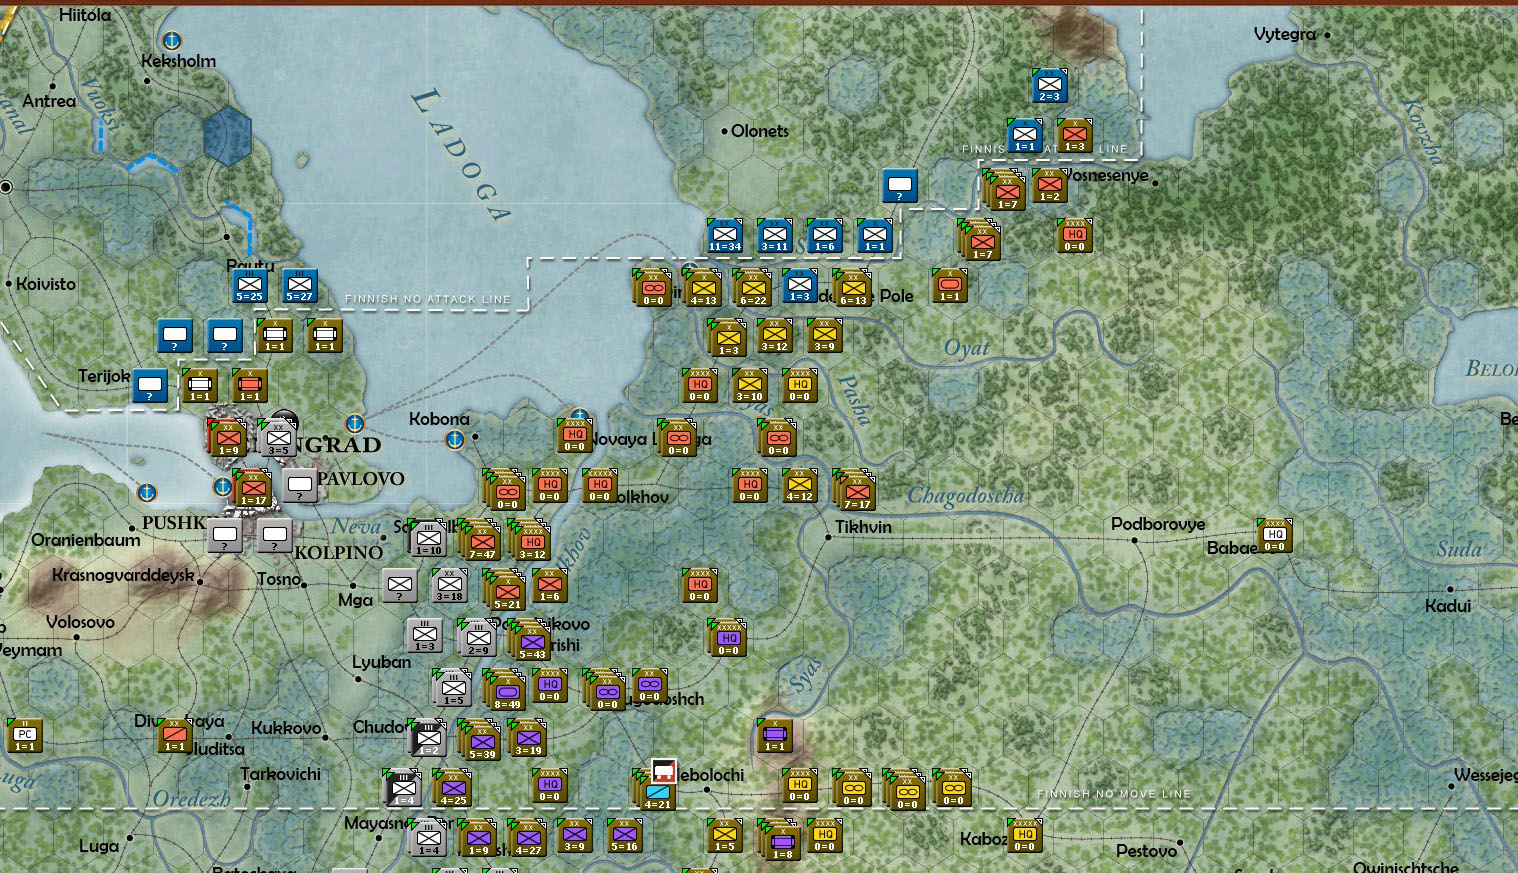
Task: Click the purple 4=27 infantry stack
Action: (x=527, y=838)
